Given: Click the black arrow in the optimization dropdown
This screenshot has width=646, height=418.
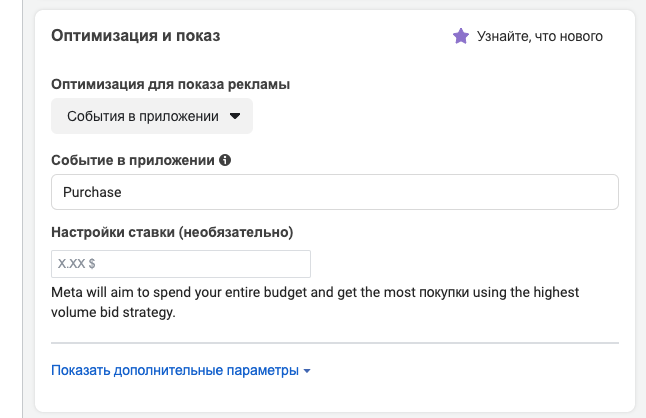Looking at the screenshot, I should pos(235,116).
